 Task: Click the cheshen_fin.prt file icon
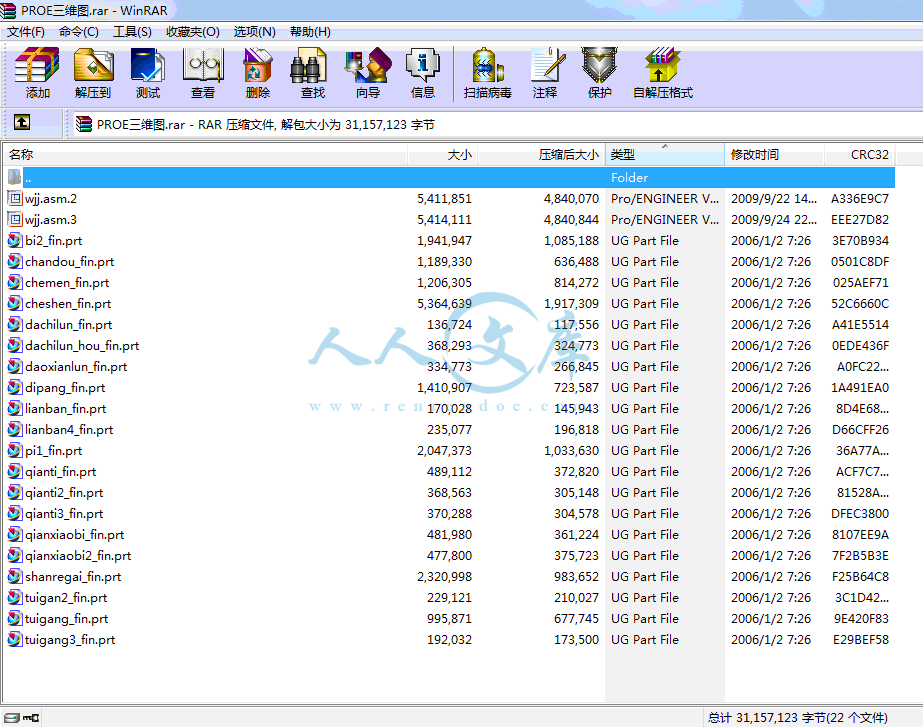click(15, 303)
